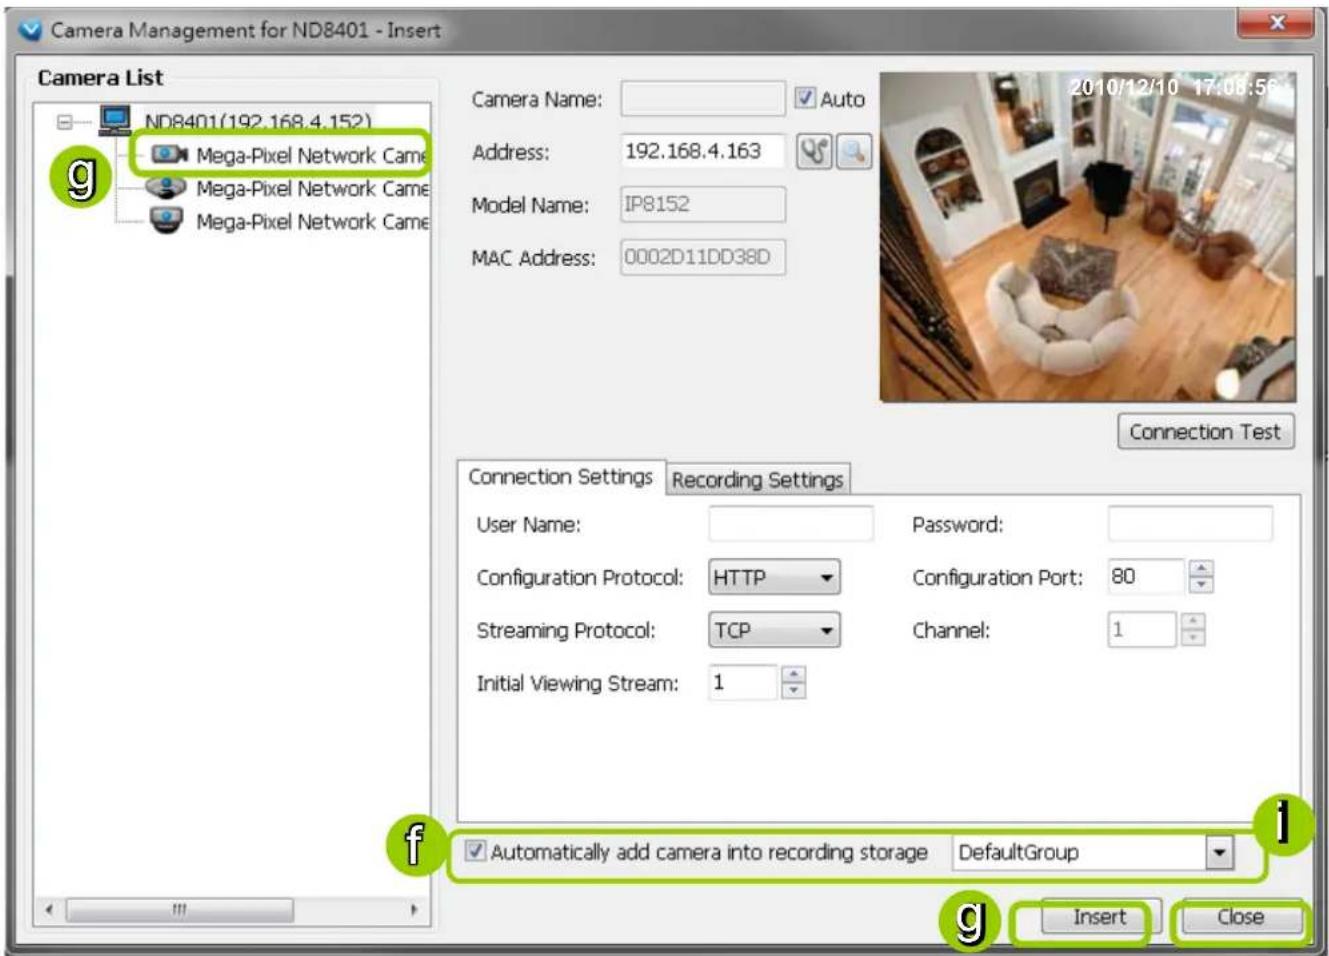Screen dimensions: 1329x956
Task: Uncheck Automatically add camera into recording storage
Action: click(476, 851)
